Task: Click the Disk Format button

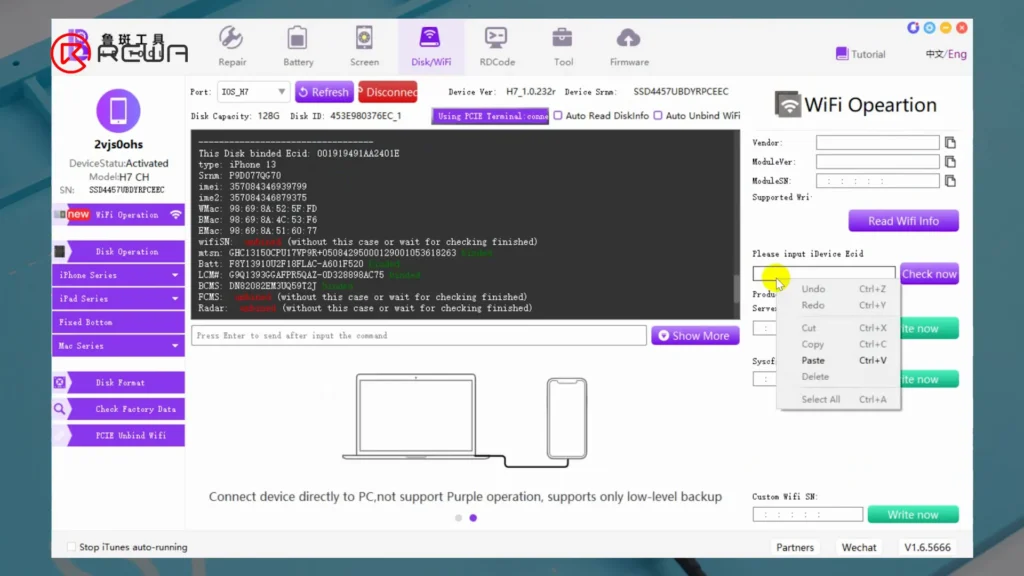Action: 118,383
